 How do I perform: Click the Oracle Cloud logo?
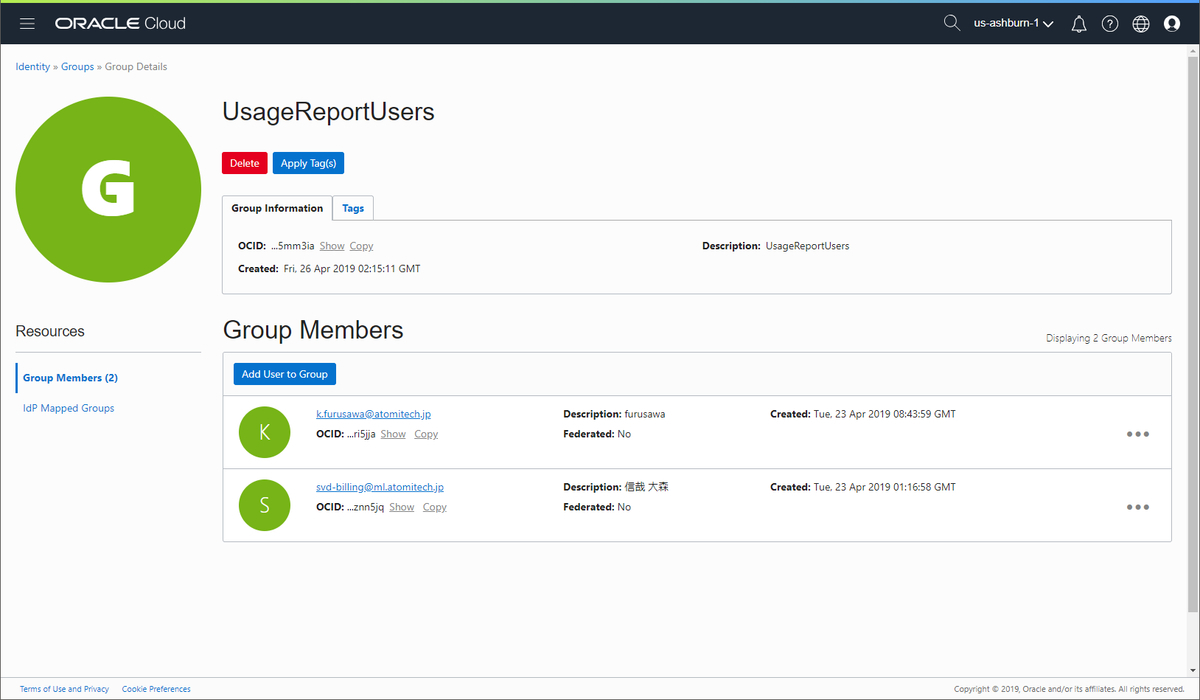pyautogui.click(x=120, y=23)
